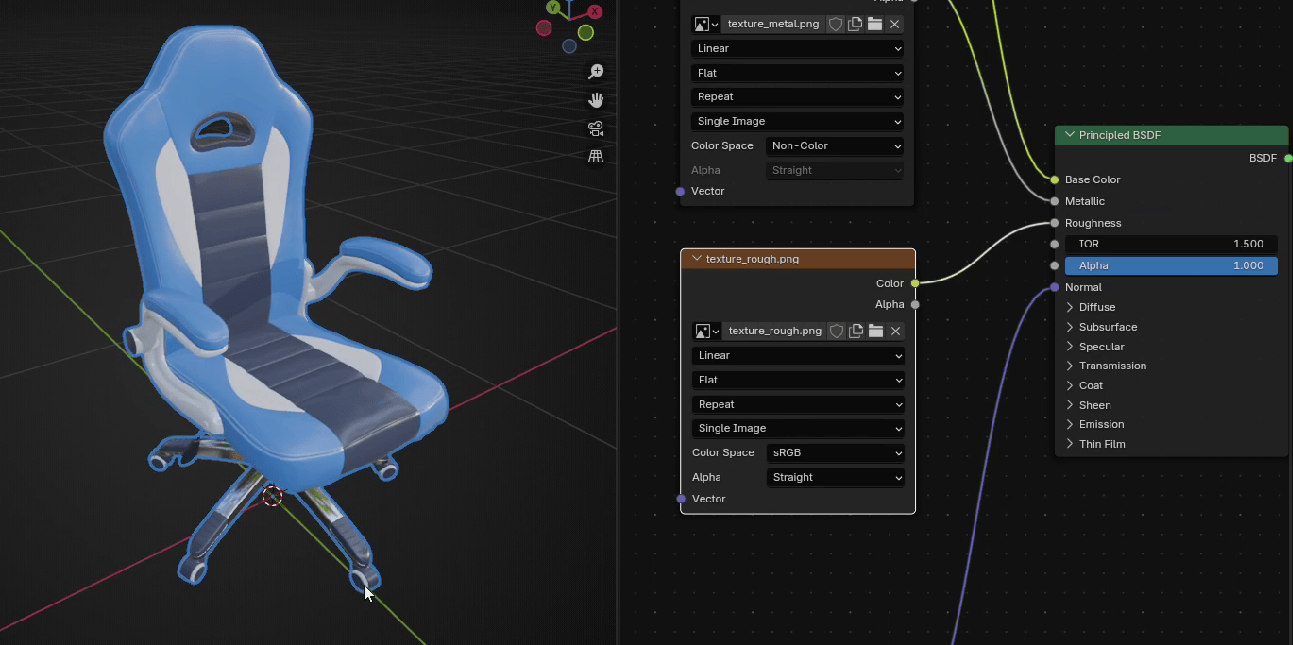Viewport: 1293px width, 645px height.
Task: Toggle camera view with the camera icon
Action: [x=596, y=128]
